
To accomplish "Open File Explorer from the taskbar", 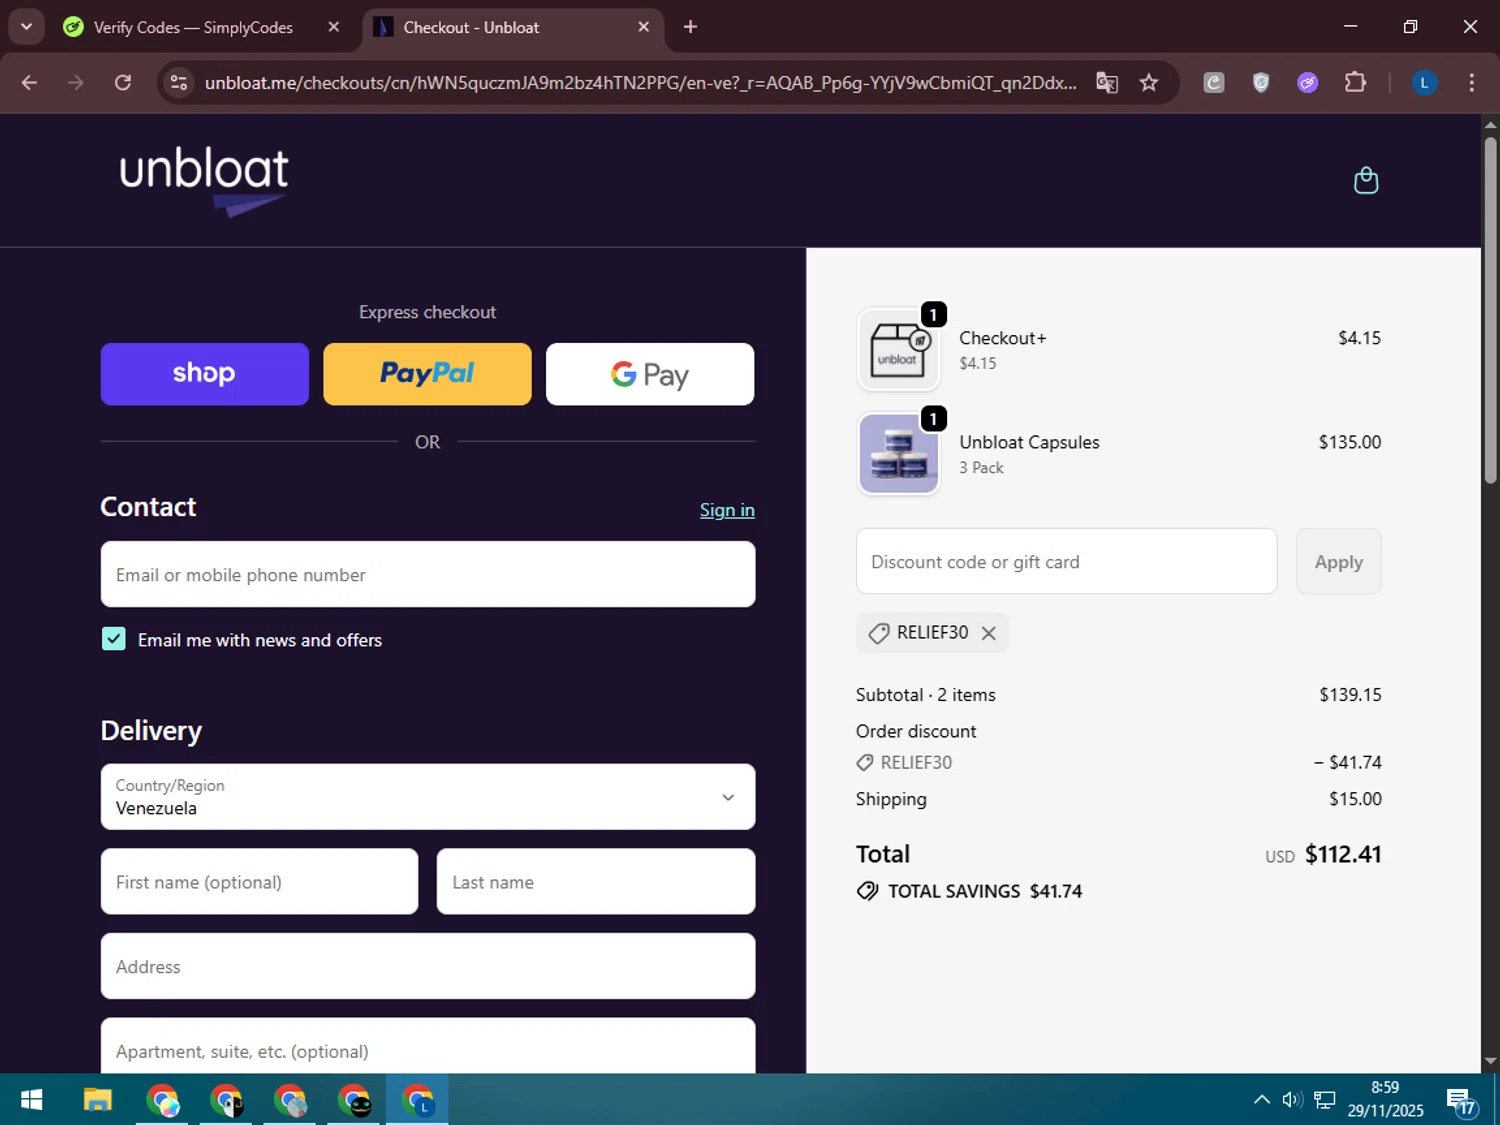I will click(x=97, y=1100).
